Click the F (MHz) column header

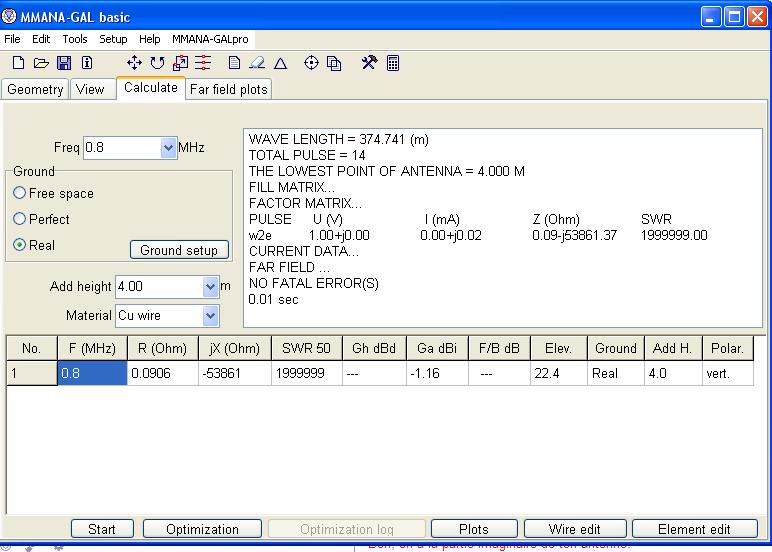tap(92, 348)
